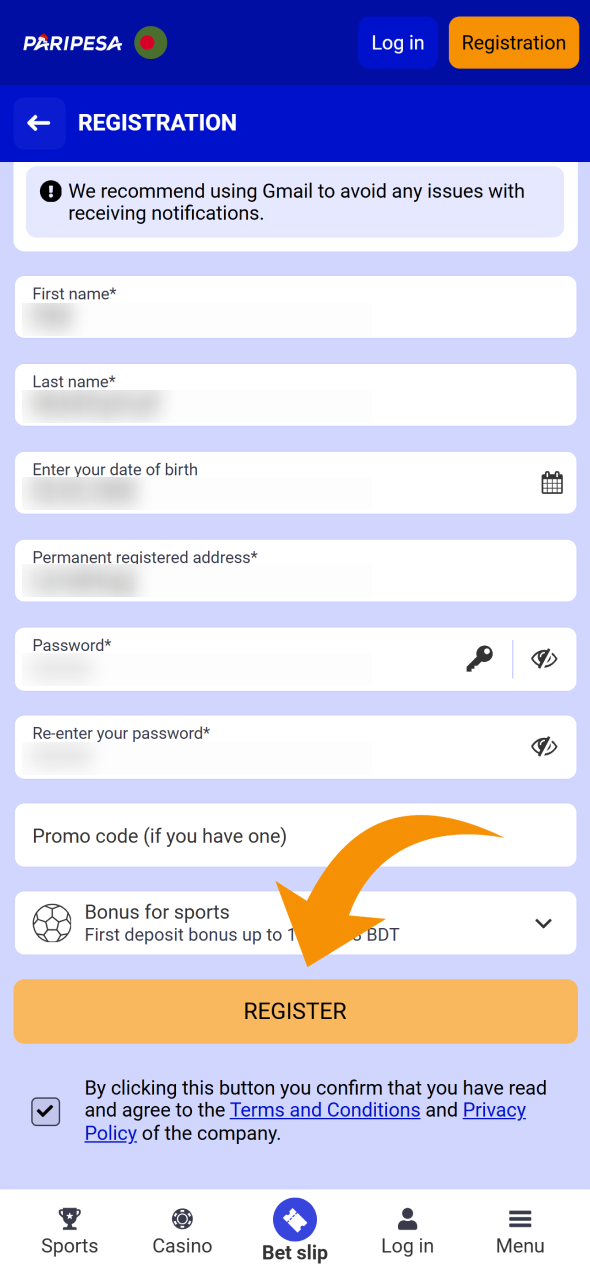Go back using the arrow in the registration header
The image size is (590, 1280).
tap(38, 123)
